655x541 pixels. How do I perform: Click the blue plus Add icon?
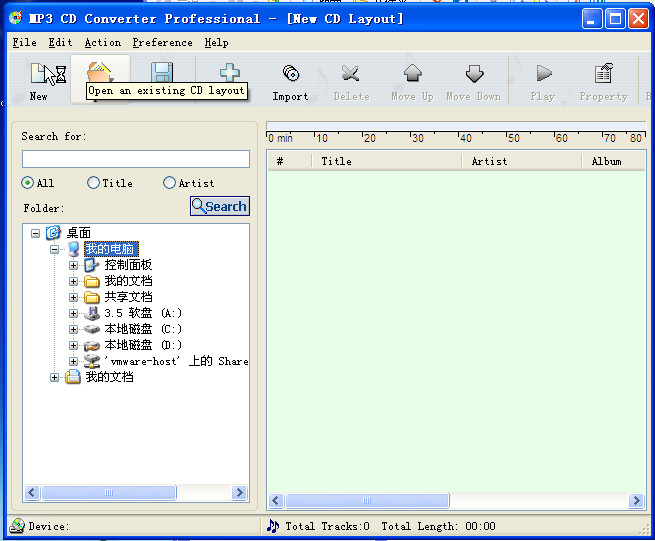(x=230, y=72)
